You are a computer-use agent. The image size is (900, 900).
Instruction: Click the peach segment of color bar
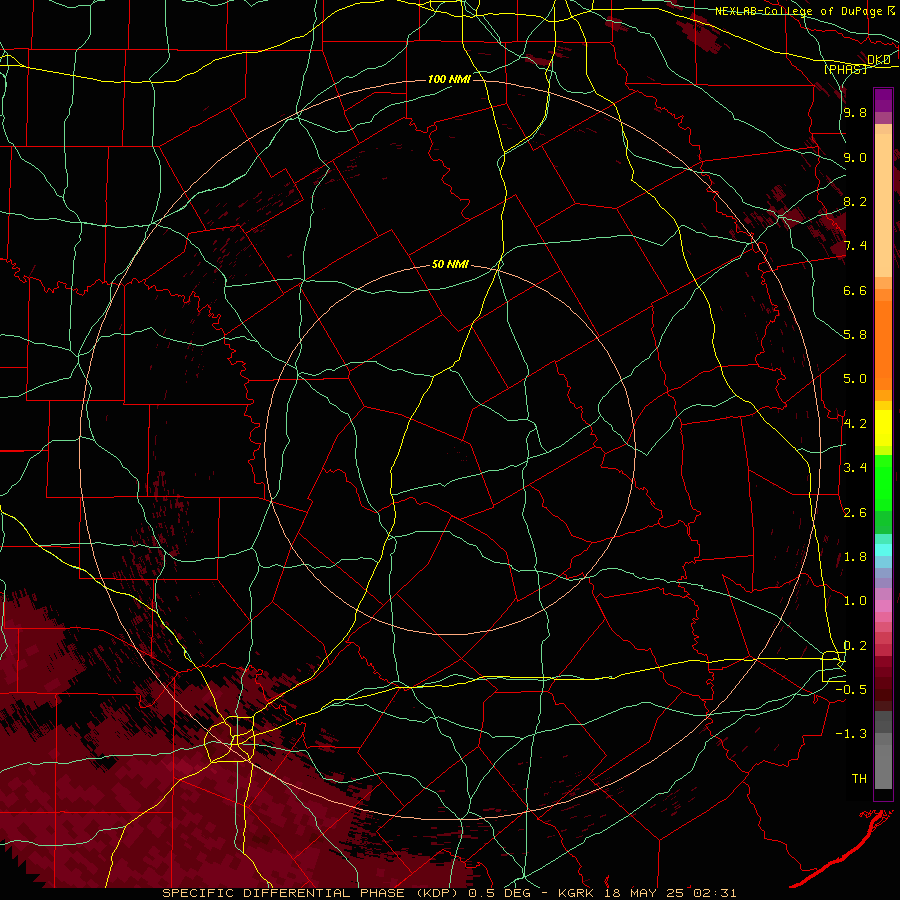pos(883,205)
